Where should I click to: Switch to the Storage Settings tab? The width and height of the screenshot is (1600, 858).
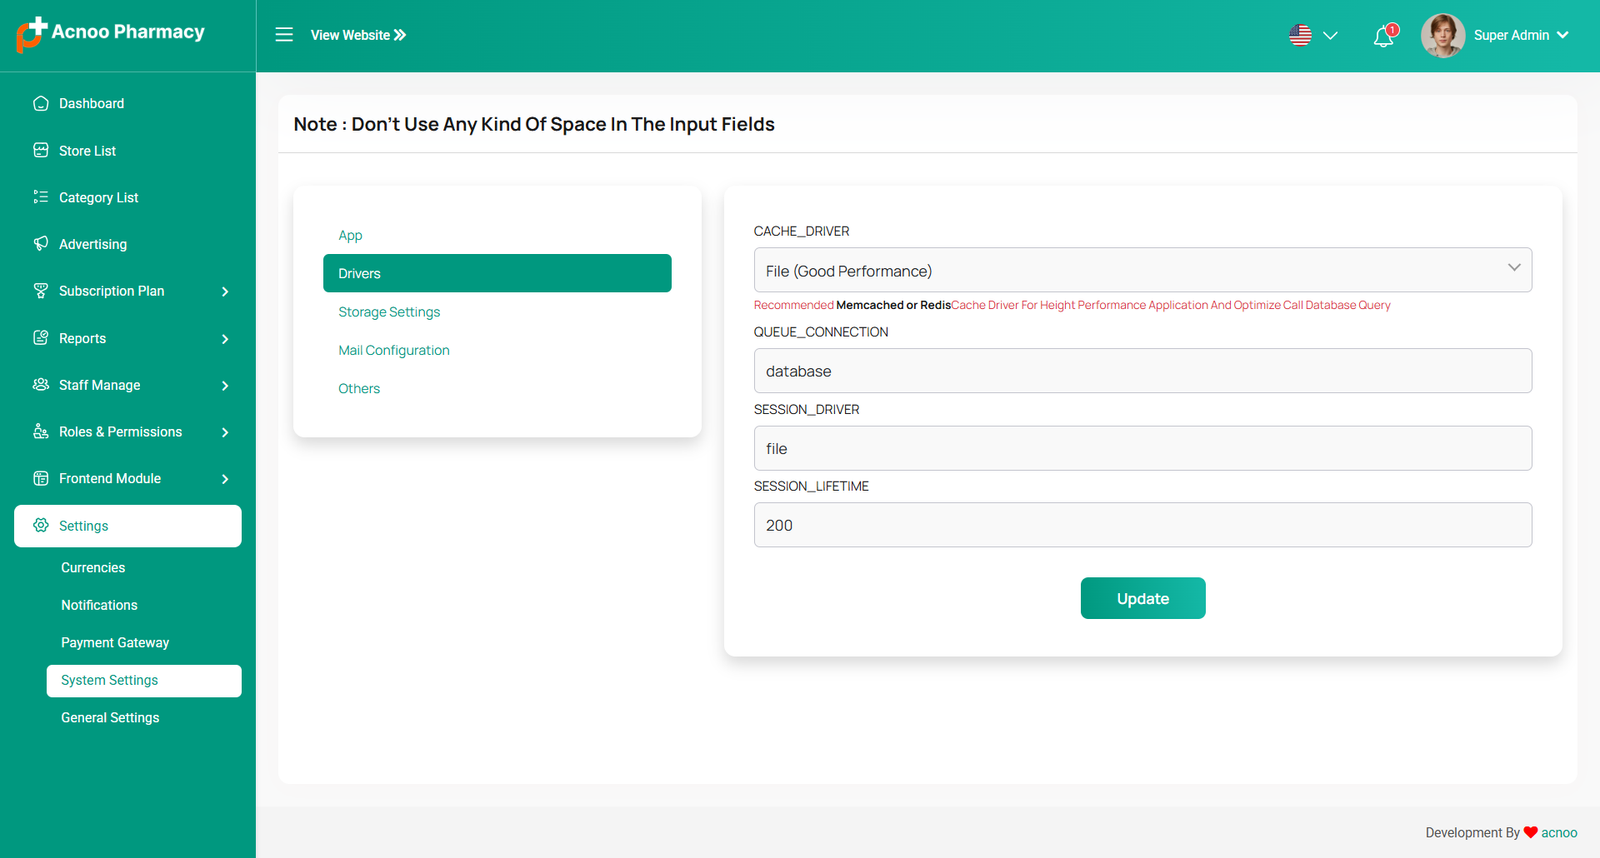[x=389, y=312]
